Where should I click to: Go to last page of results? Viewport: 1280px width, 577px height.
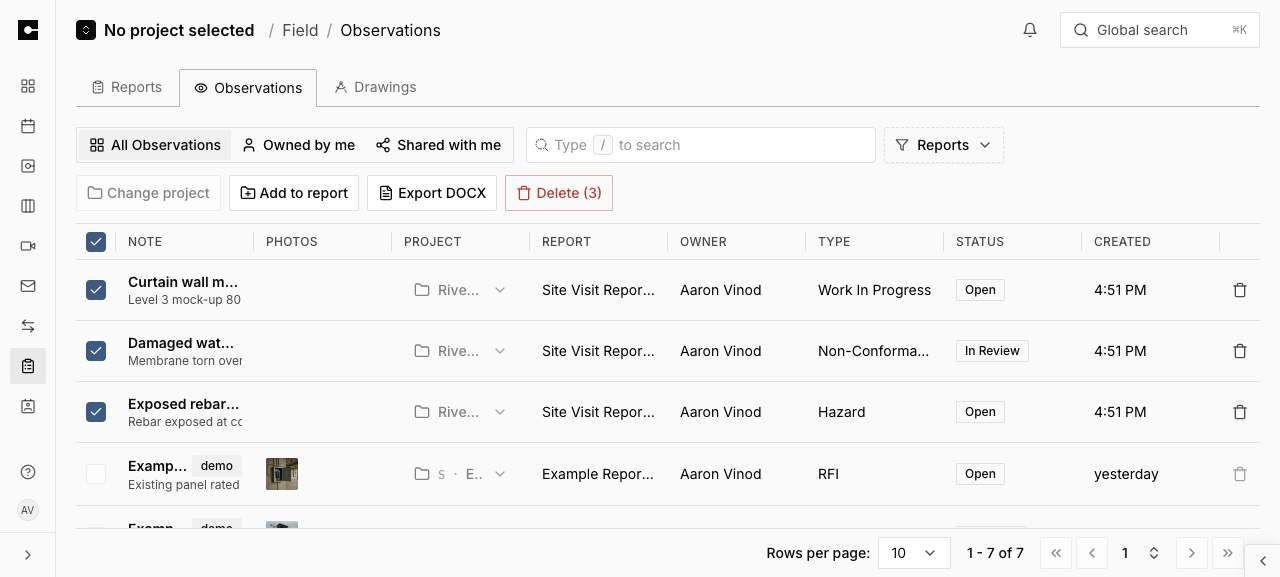(1227, 553)
